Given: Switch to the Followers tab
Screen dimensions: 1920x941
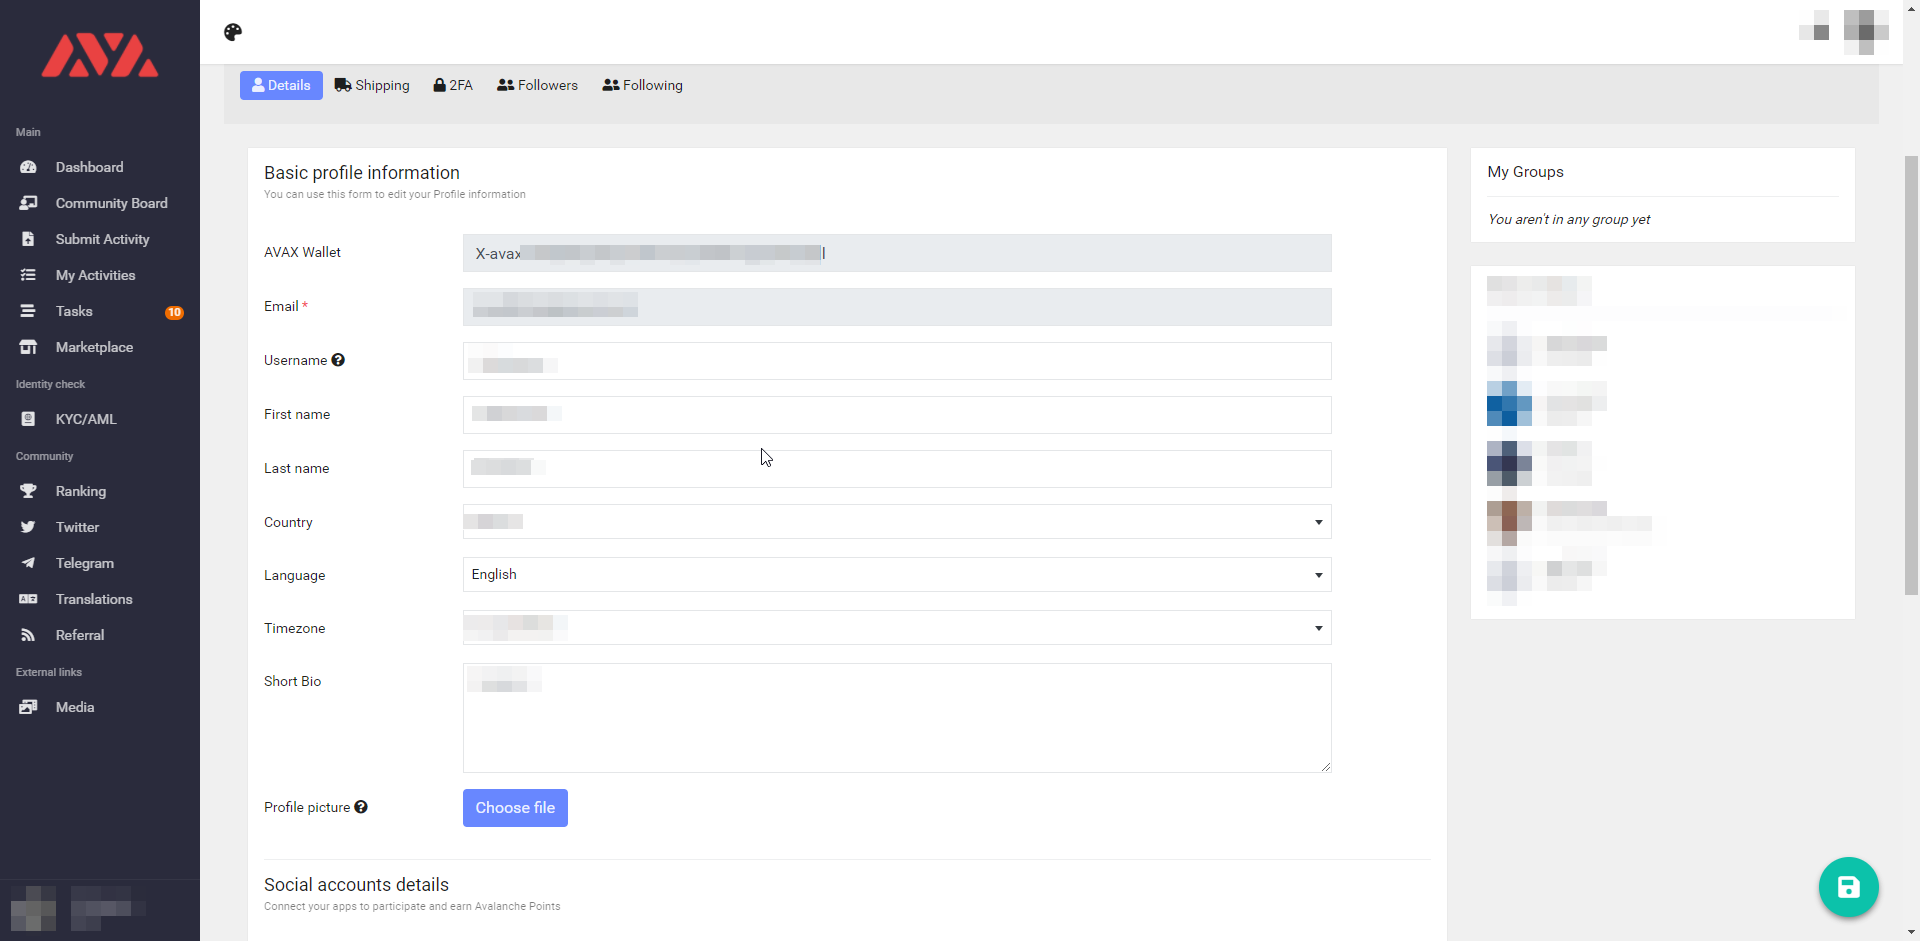Looking at the screenshot, I should pyautogui.click(x=538, y=85).
